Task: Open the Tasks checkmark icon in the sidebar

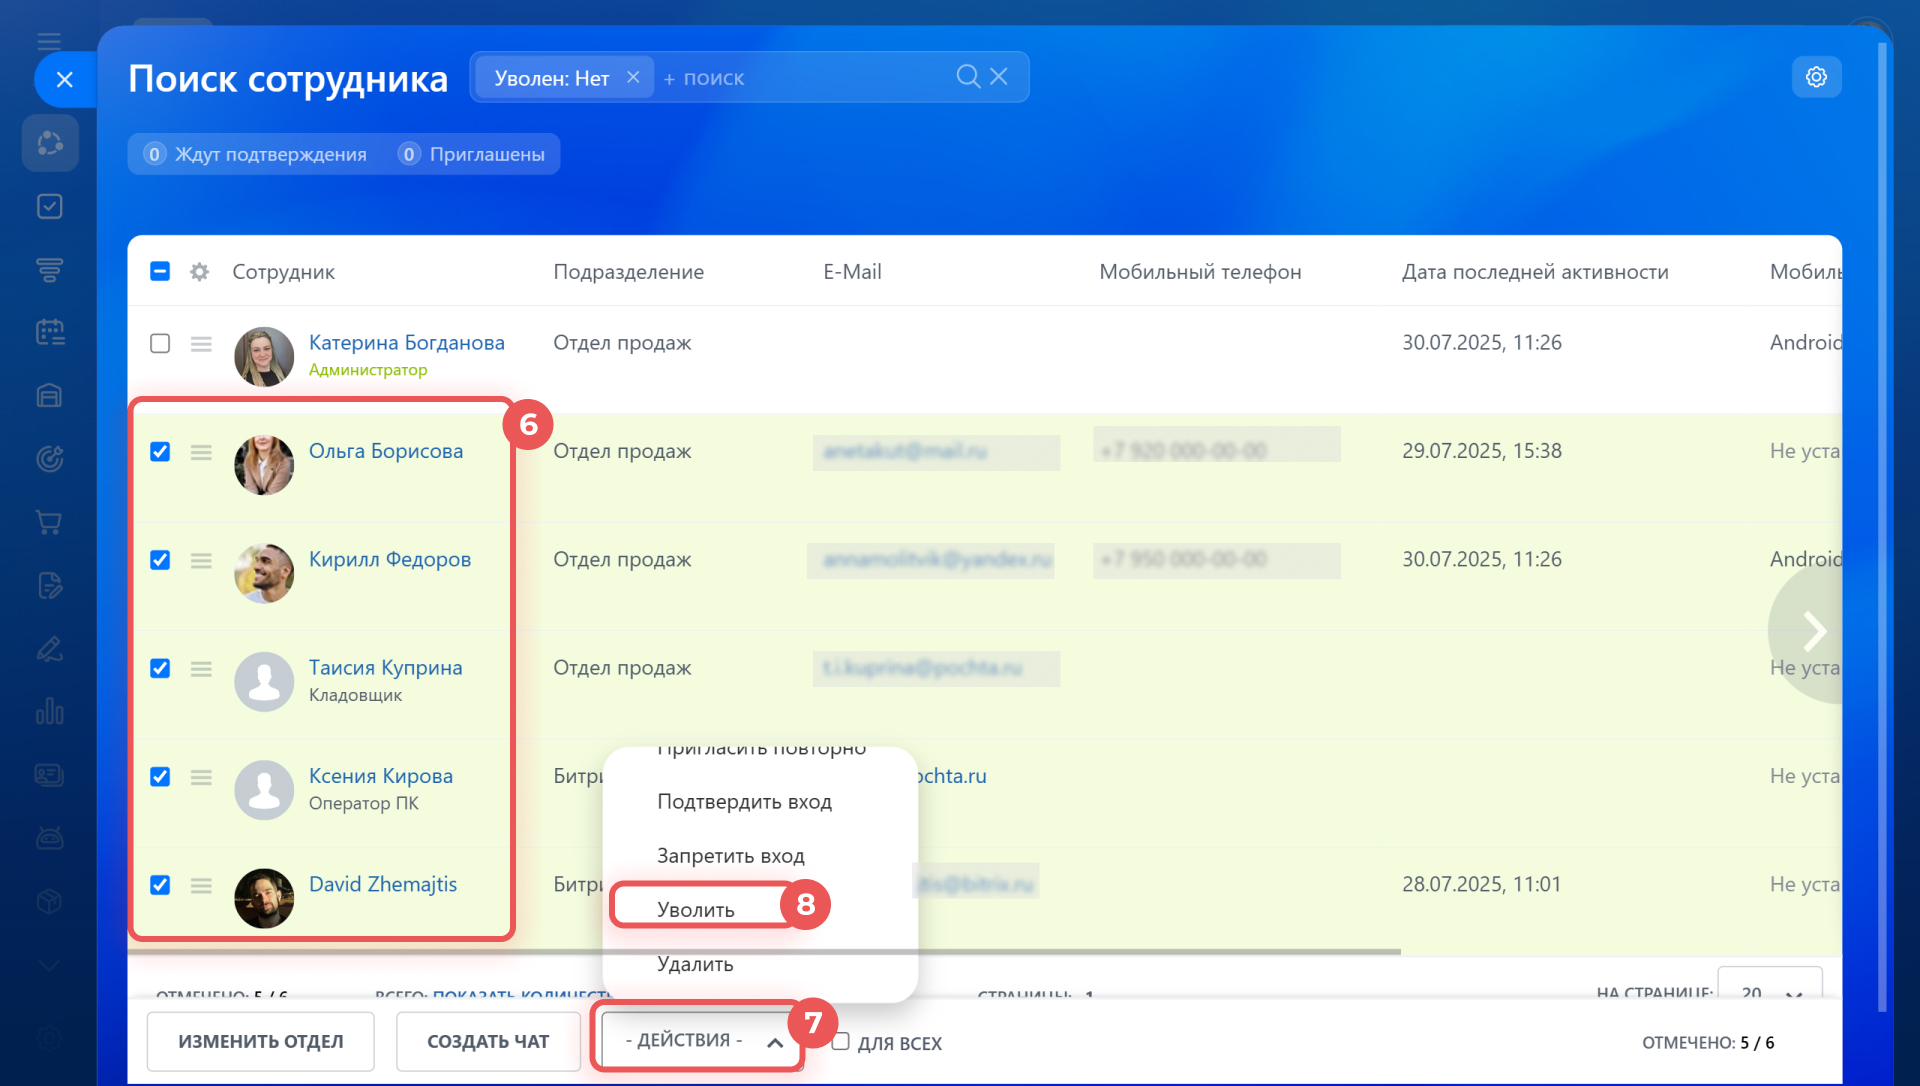Action: pyautogui.click(x=49, y=206)
